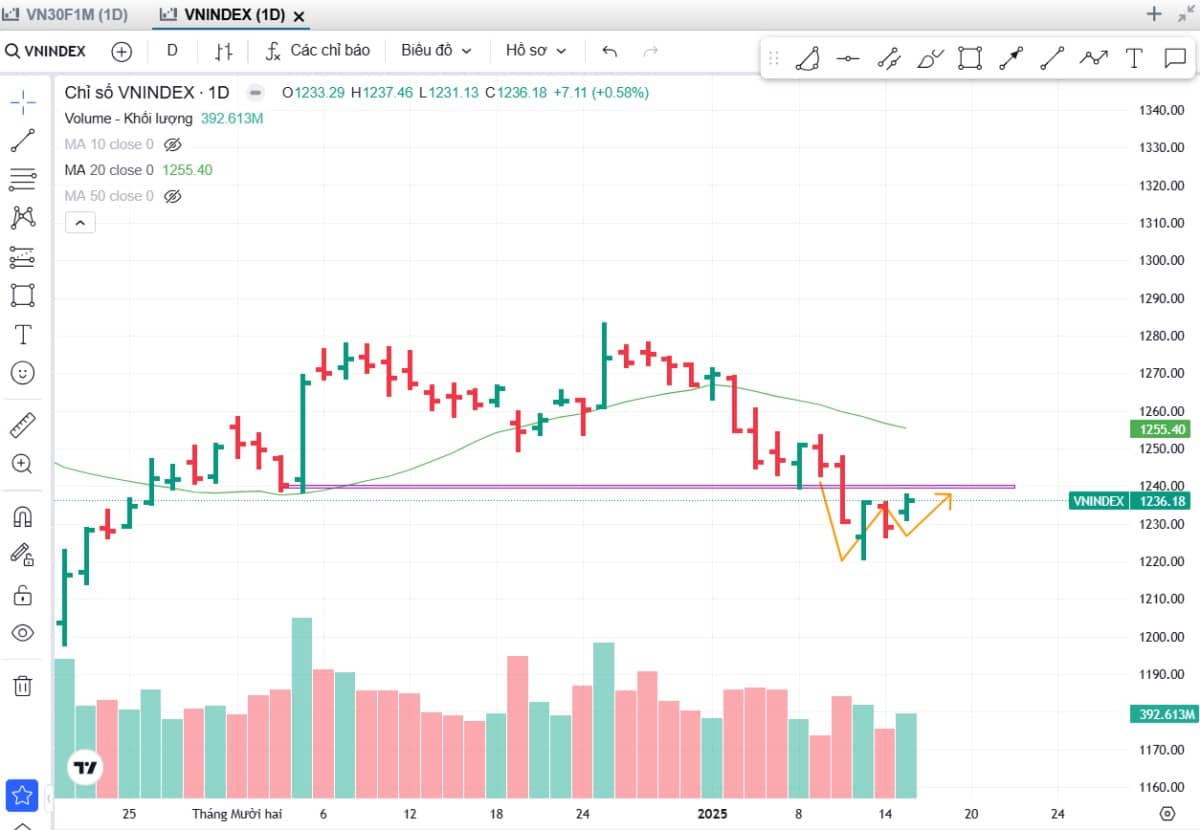Viewport: 1200px width, 830px height.
Task: Select the path polyline tool in favorites
Action: tap(1093, 59)
